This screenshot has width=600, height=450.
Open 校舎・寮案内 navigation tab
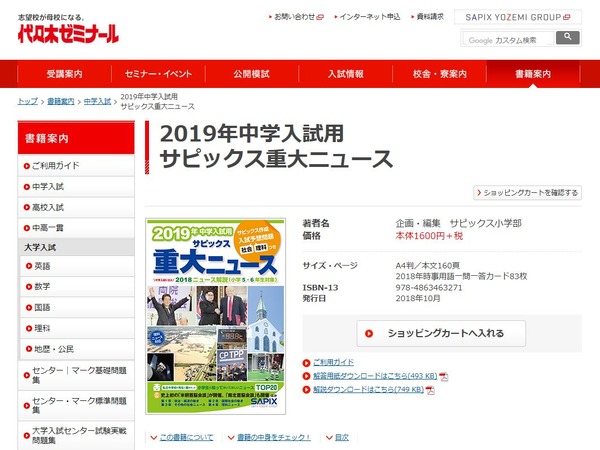439,74
